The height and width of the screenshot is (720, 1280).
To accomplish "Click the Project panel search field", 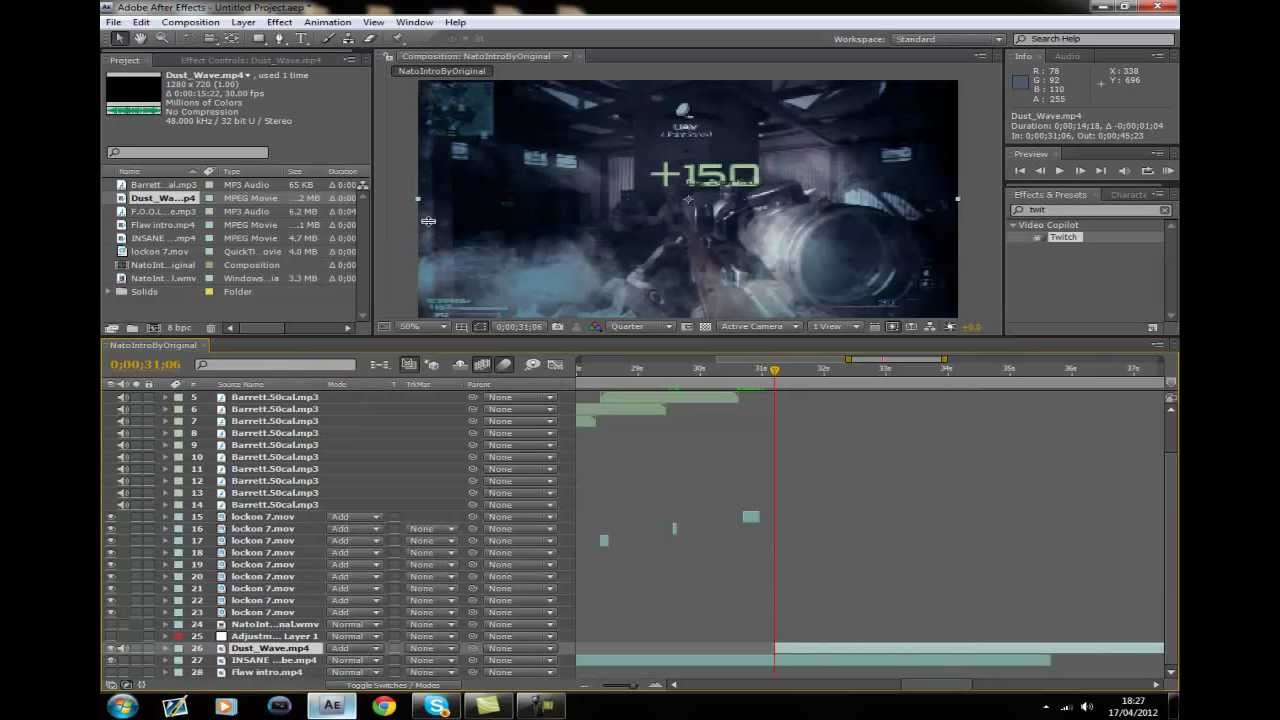I will click(x=187, y=152).
